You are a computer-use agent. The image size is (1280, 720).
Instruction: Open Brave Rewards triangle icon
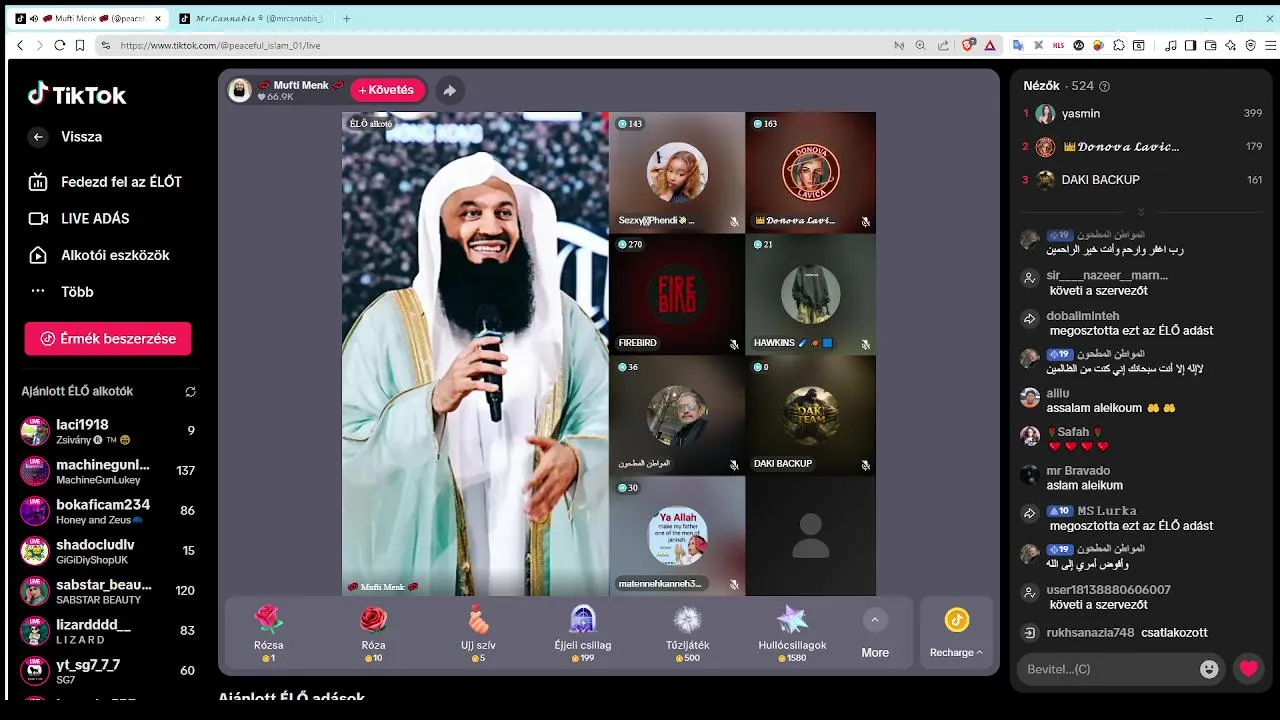[990, 45]
